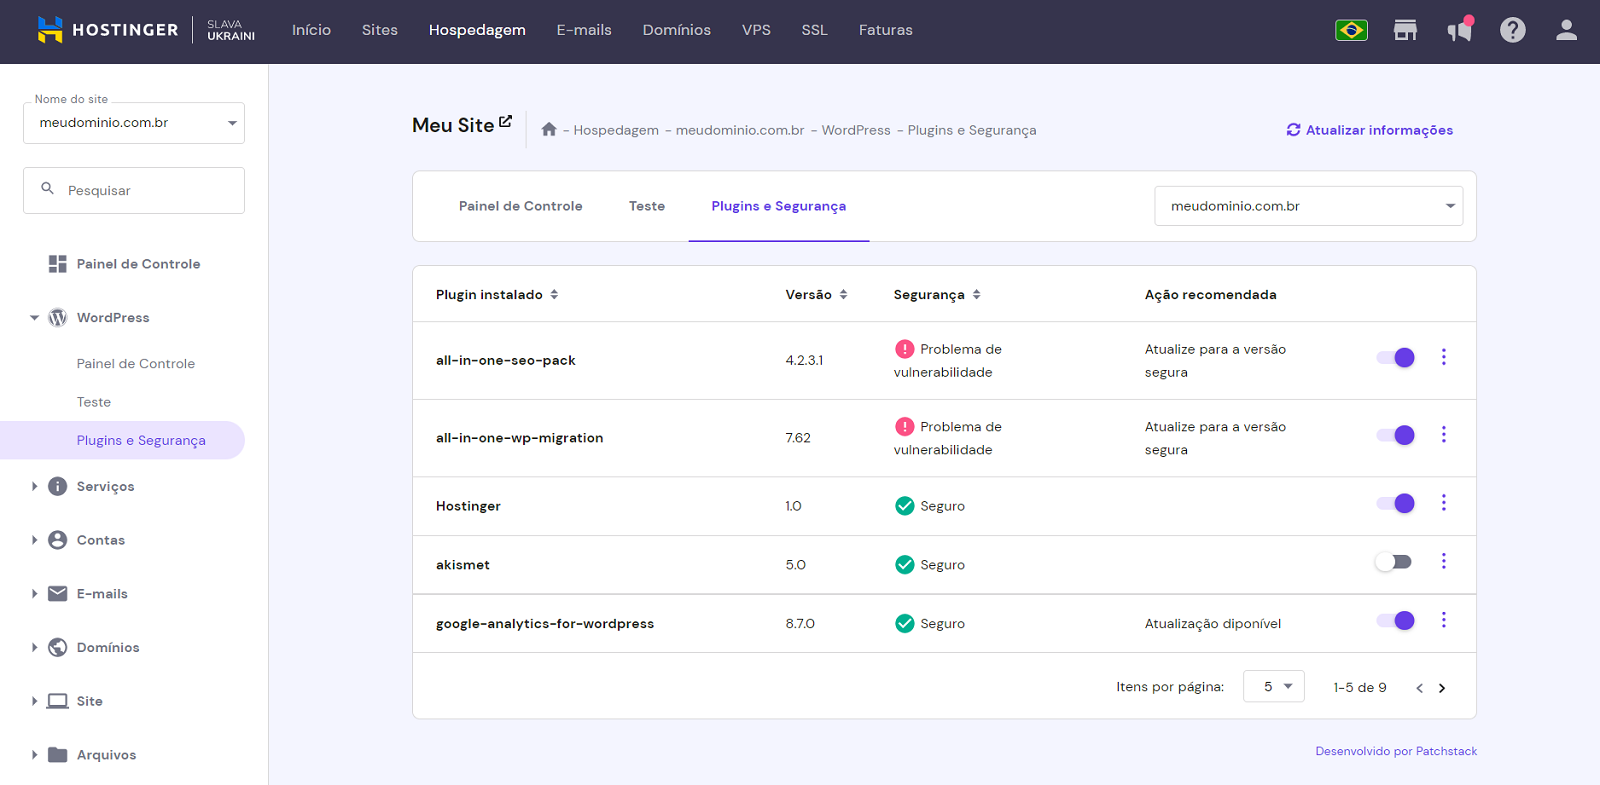Expand the Arquivos sidebar section
The height and width of the screenshot is (785, 1600).
(x=34, y=754)
